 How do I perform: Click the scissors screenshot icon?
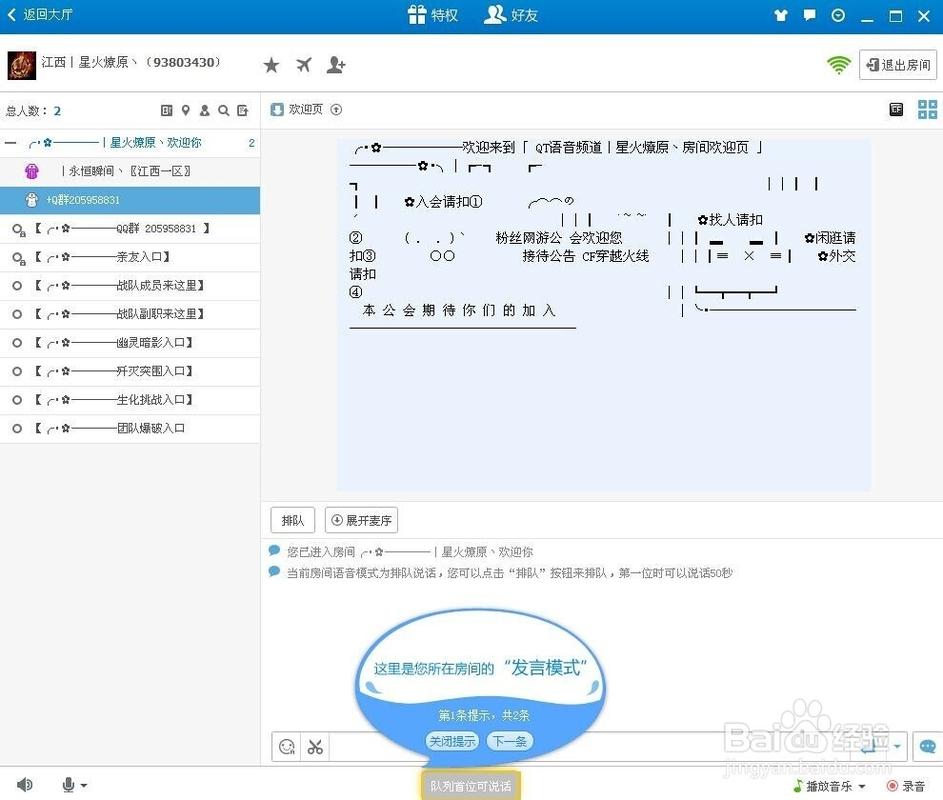[315, 746]
